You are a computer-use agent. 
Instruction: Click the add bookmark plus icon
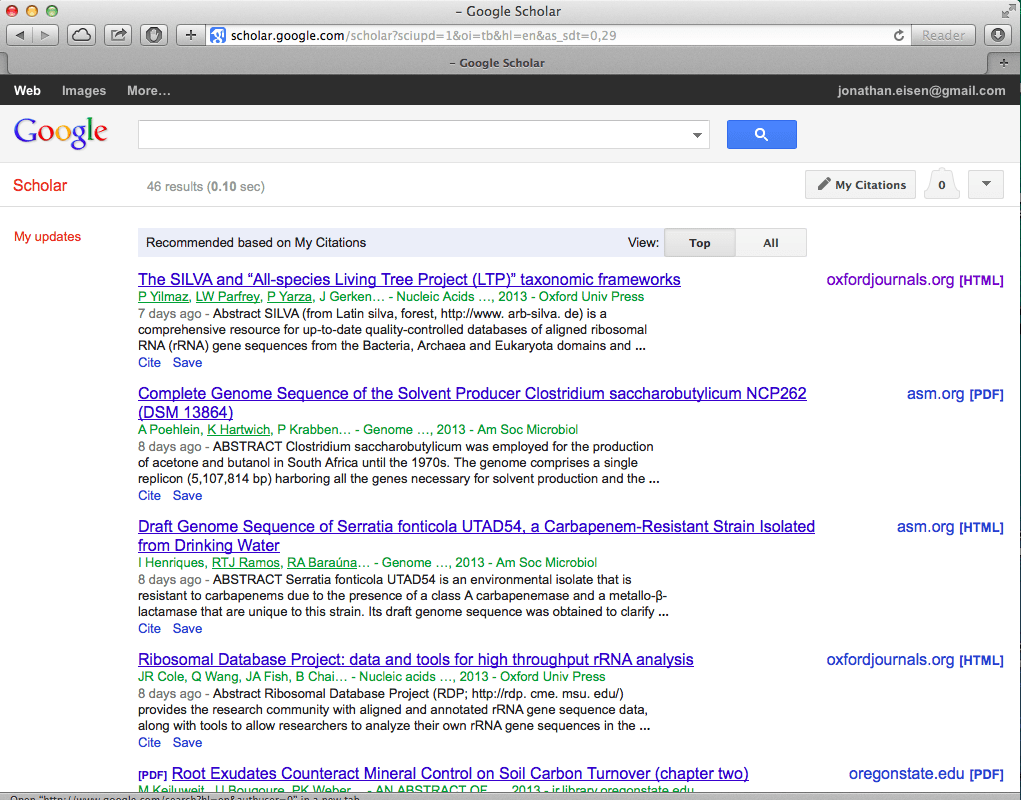[191, 35]
